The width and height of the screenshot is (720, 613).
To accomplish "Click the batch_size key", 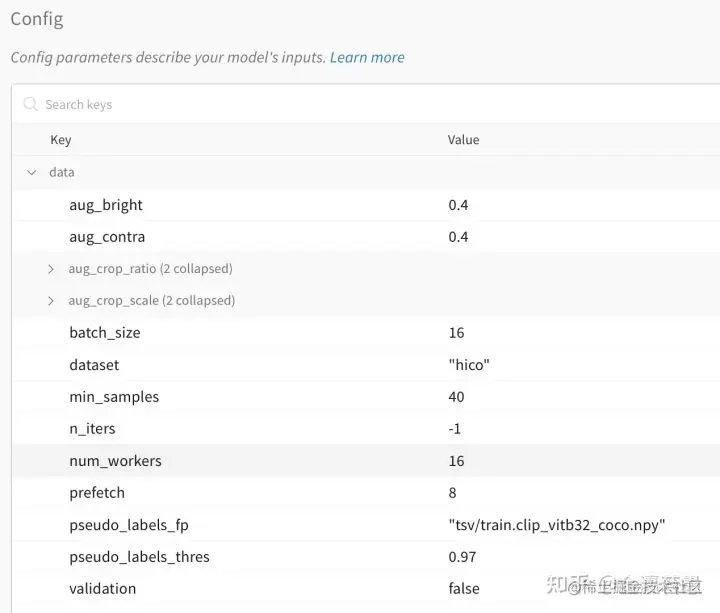I will [105, 333].
